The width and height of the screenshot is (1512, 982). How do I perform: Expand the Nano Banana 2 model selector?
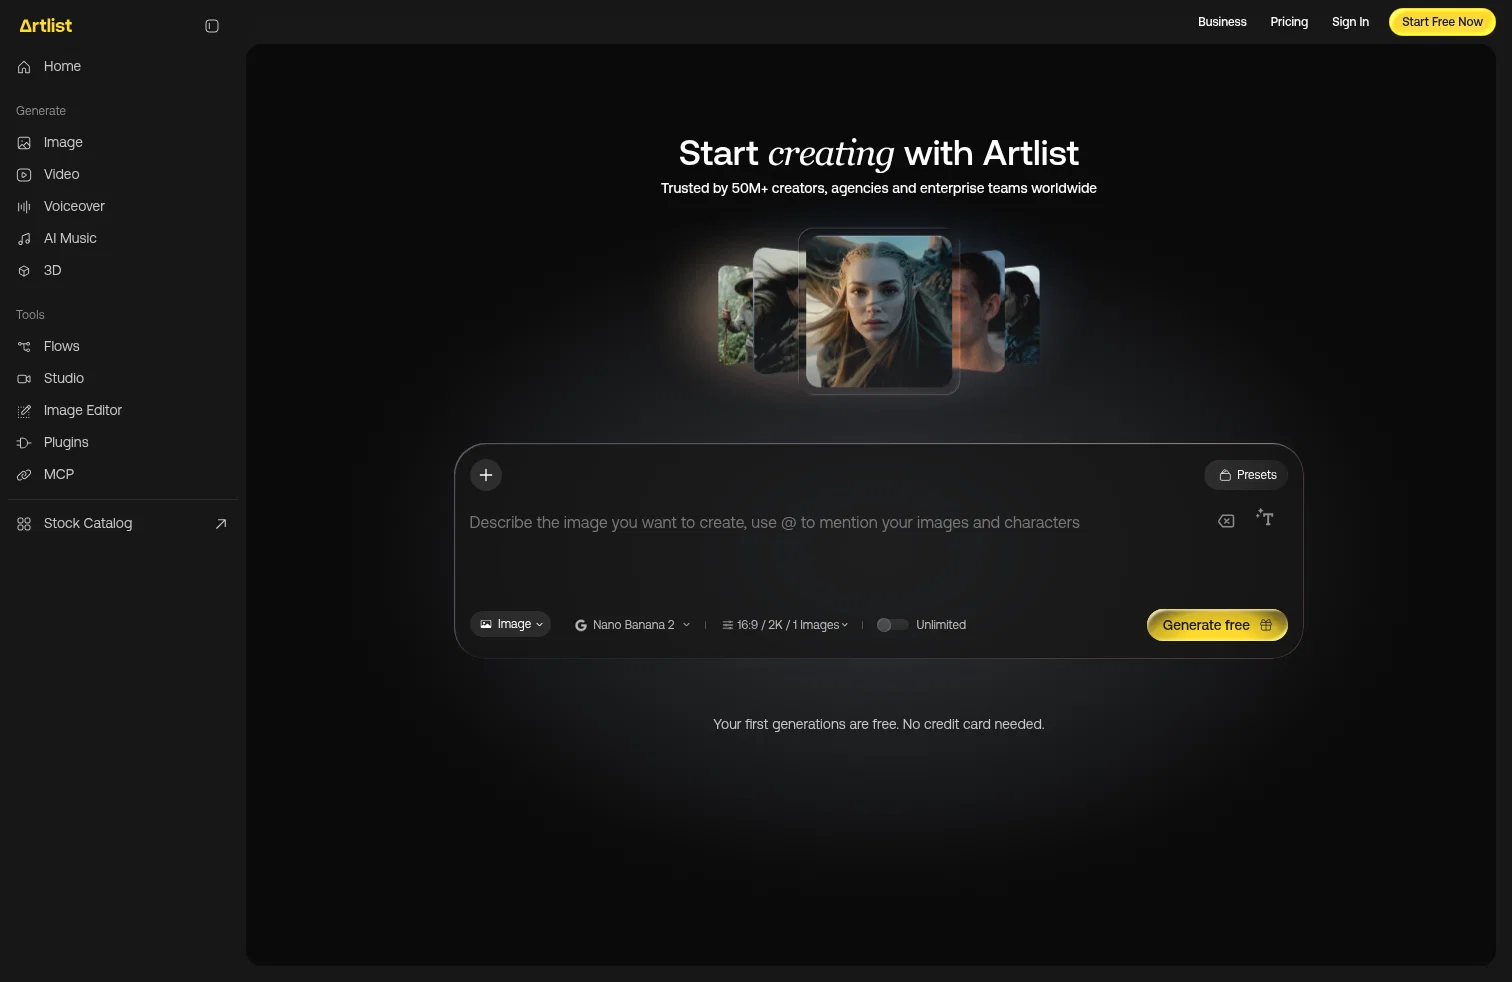pyautogui.click(x=632, y=625)
